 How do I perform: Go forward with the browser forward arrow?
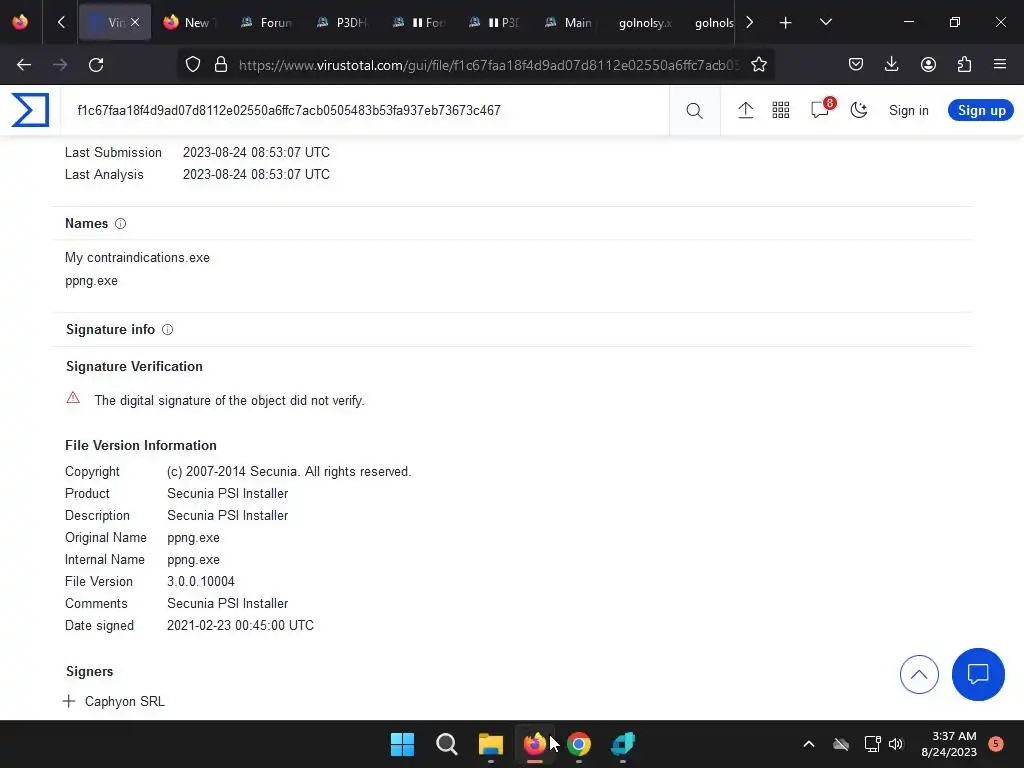(x=60, y=65)
